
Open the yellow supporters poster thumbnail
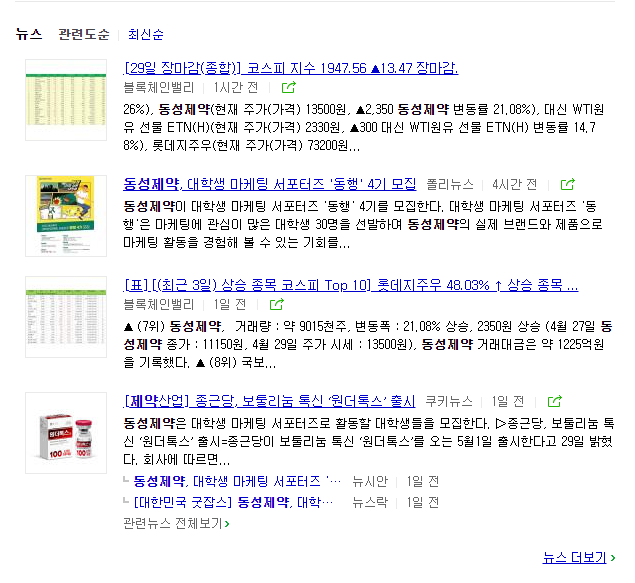(66, 216)
